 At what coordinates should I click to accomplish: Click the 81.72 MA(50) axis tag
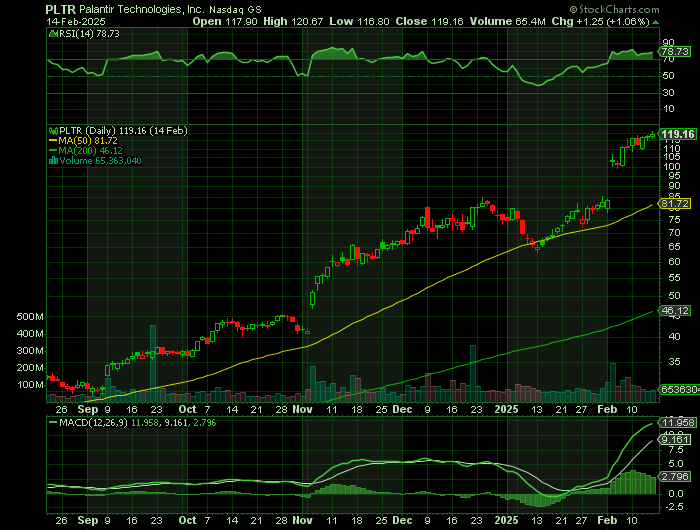click(x=675, y=204)
